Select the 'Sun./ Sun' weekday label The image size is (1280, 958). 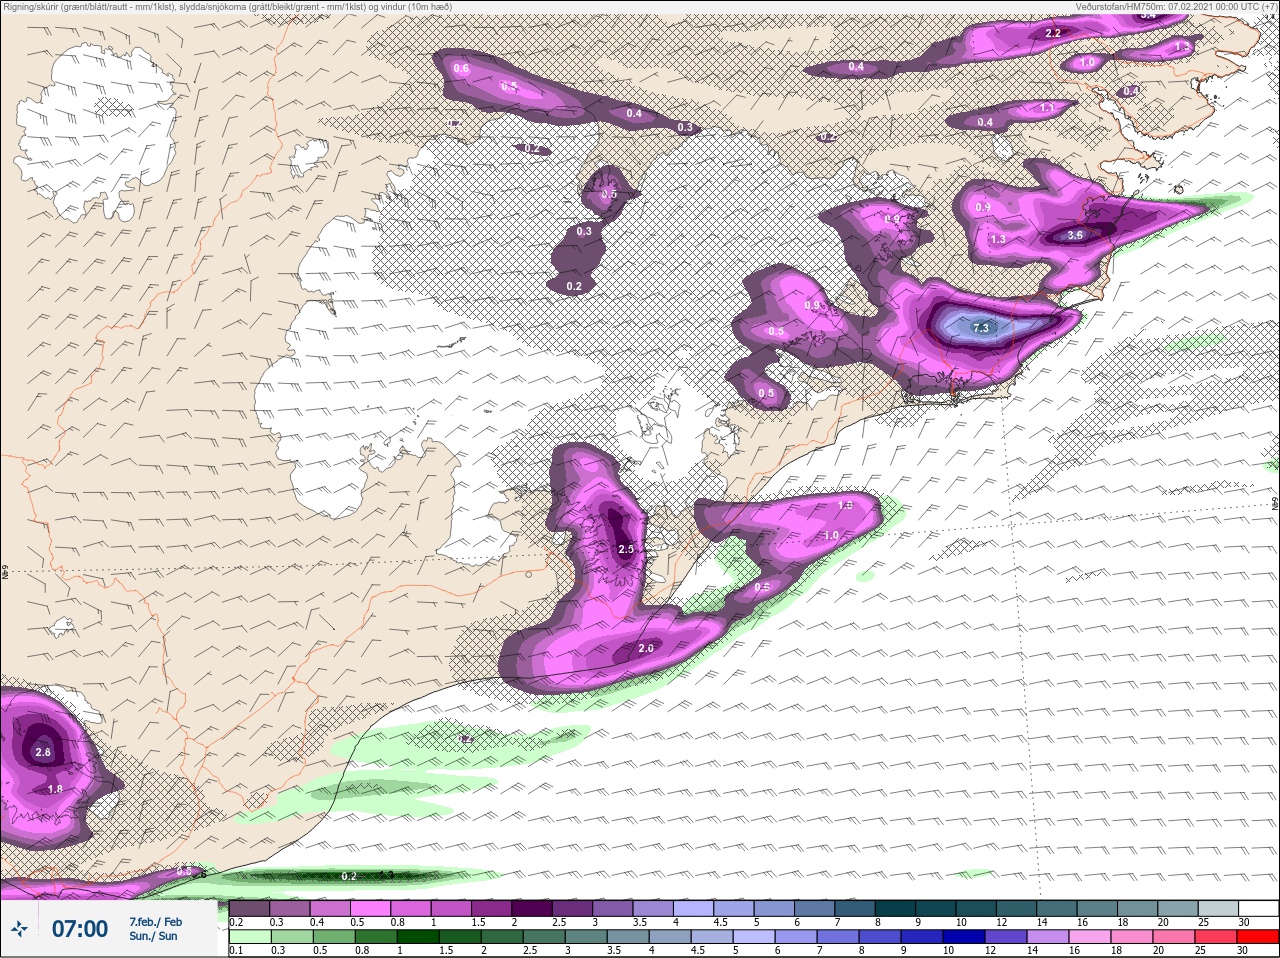(153, 936)
